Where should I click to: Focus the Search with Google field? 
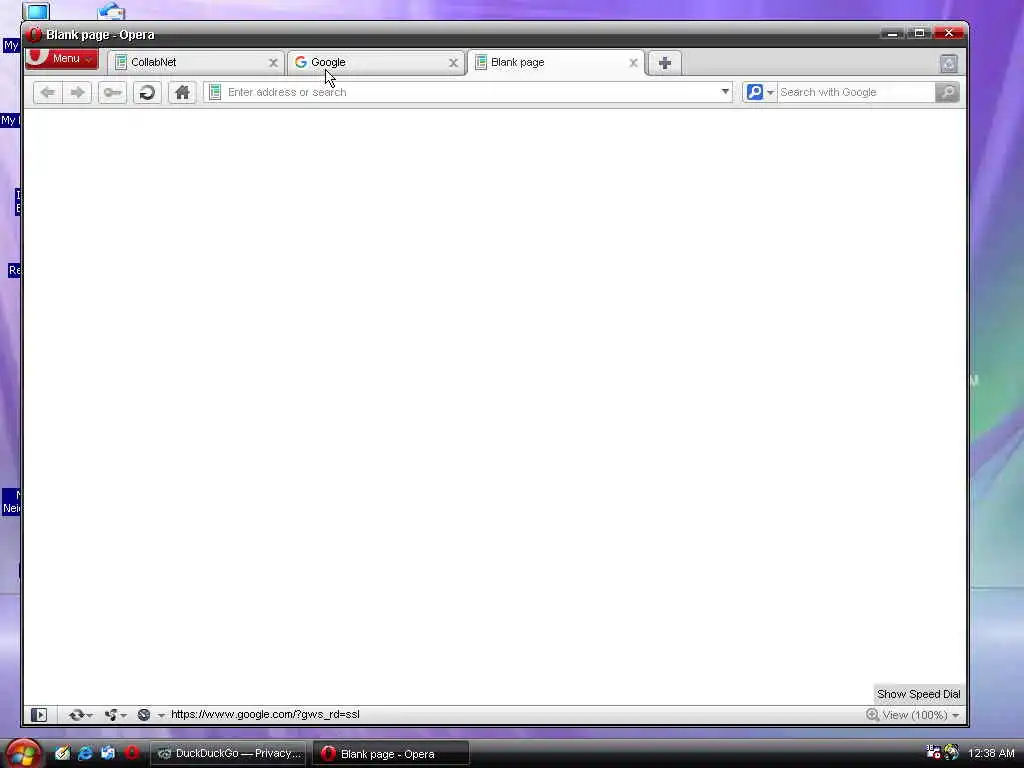(x=856, y=92)
